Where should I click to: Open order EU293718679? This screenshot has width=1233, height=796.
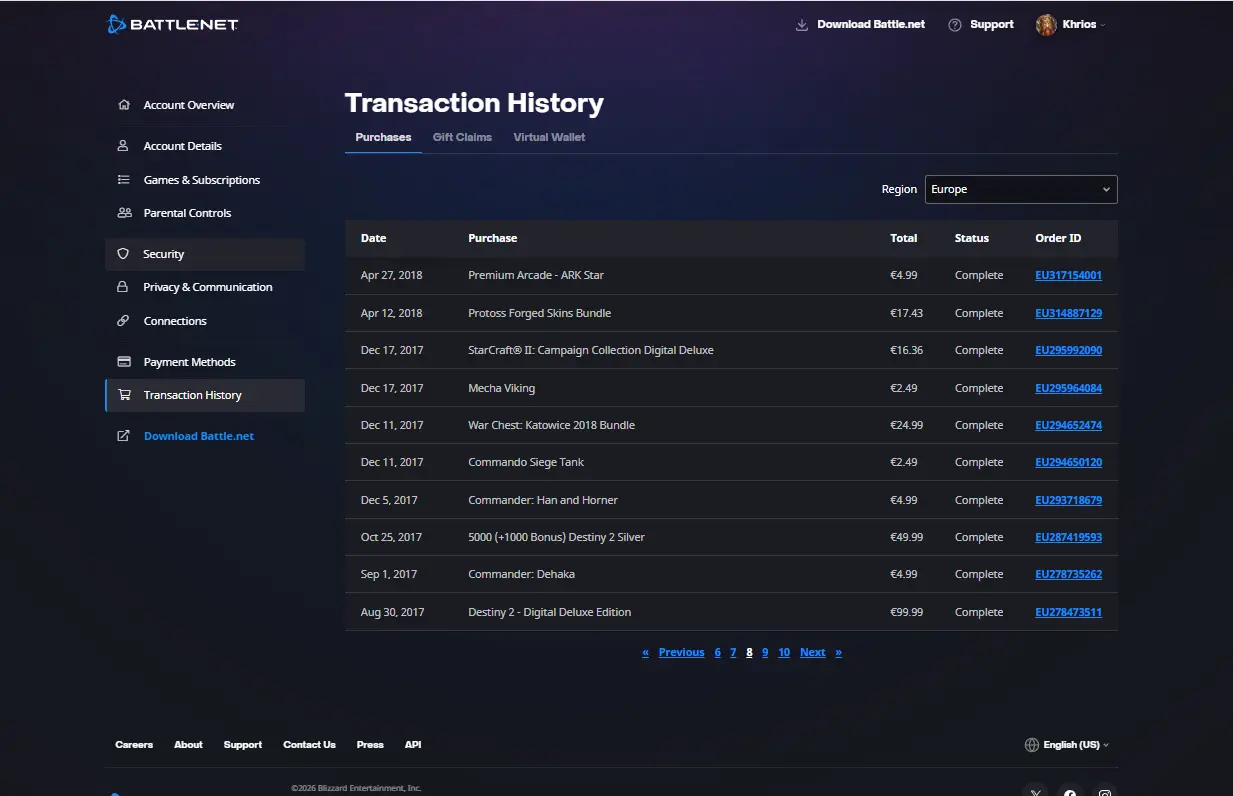pyautogui.click(x=1068, y=500)
